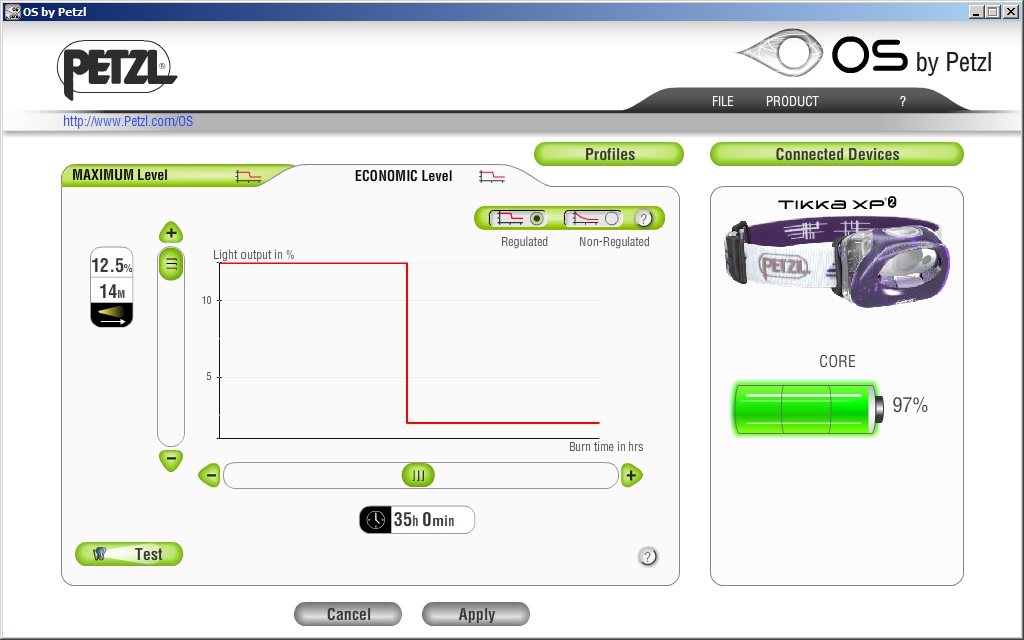Image resolution: width=1024 pixels, height=640 pixels.
Task: Click the 12.5% light output value
Action: (x=112, y=265)
